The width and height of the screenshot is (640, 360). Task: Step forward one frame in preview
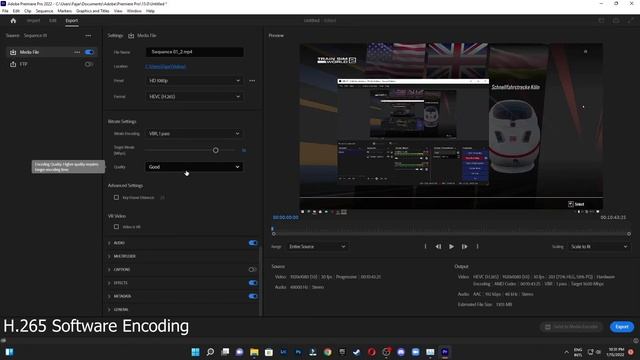click(x=464, y=247)
